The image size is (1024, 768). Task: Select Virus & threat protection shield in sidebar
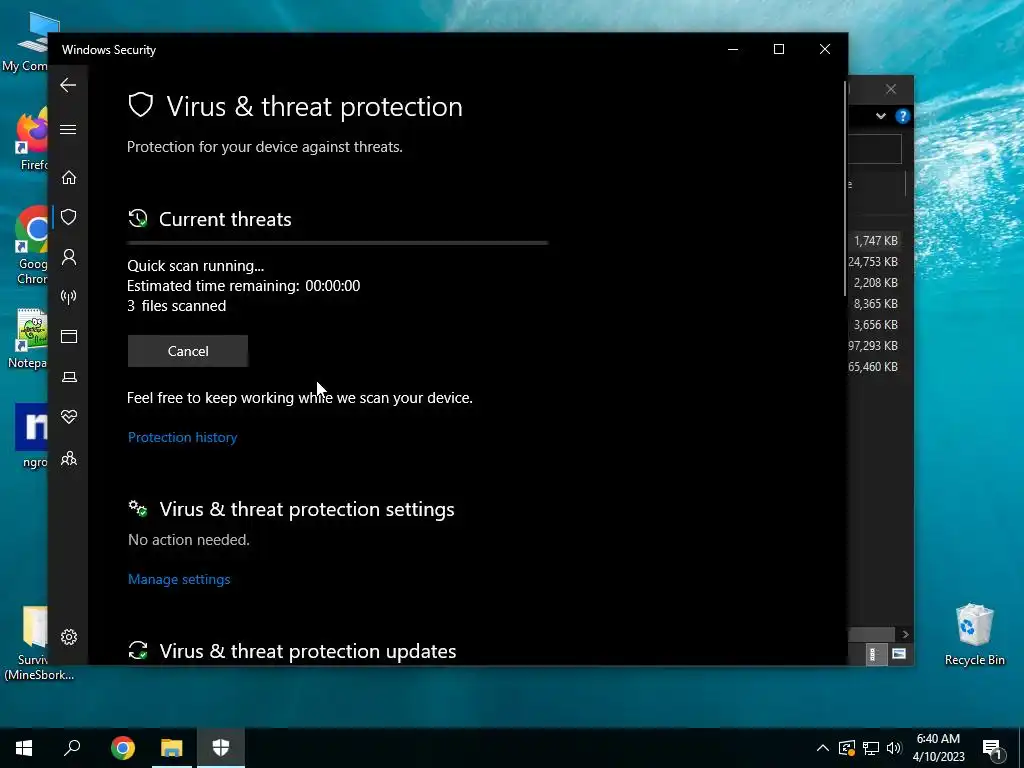tap(69, 217)
